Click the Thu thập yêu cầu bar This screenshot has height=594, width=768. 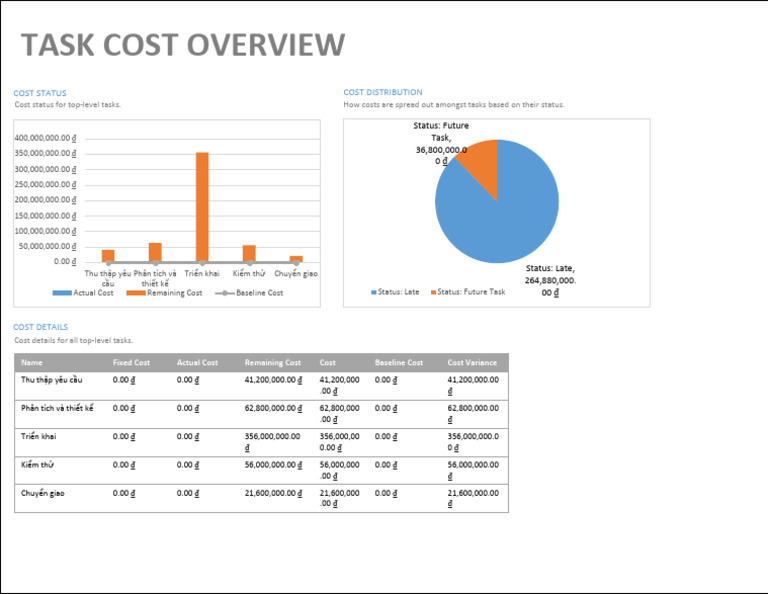[108, 256]
